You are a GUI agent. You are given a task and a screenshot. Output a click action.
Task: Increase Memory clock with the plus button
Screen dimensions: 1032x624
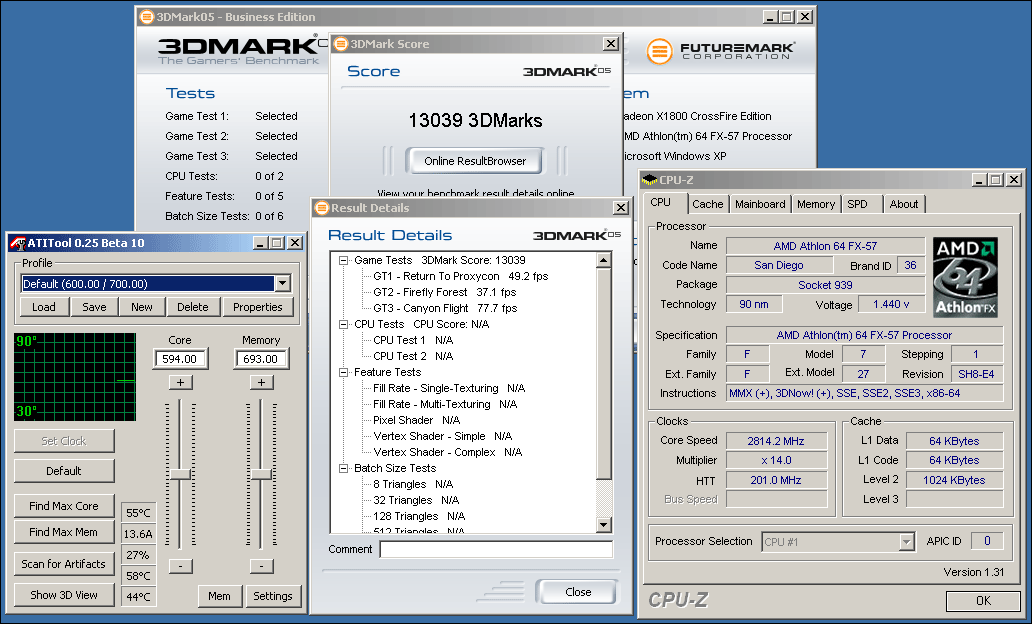point(261,382)
